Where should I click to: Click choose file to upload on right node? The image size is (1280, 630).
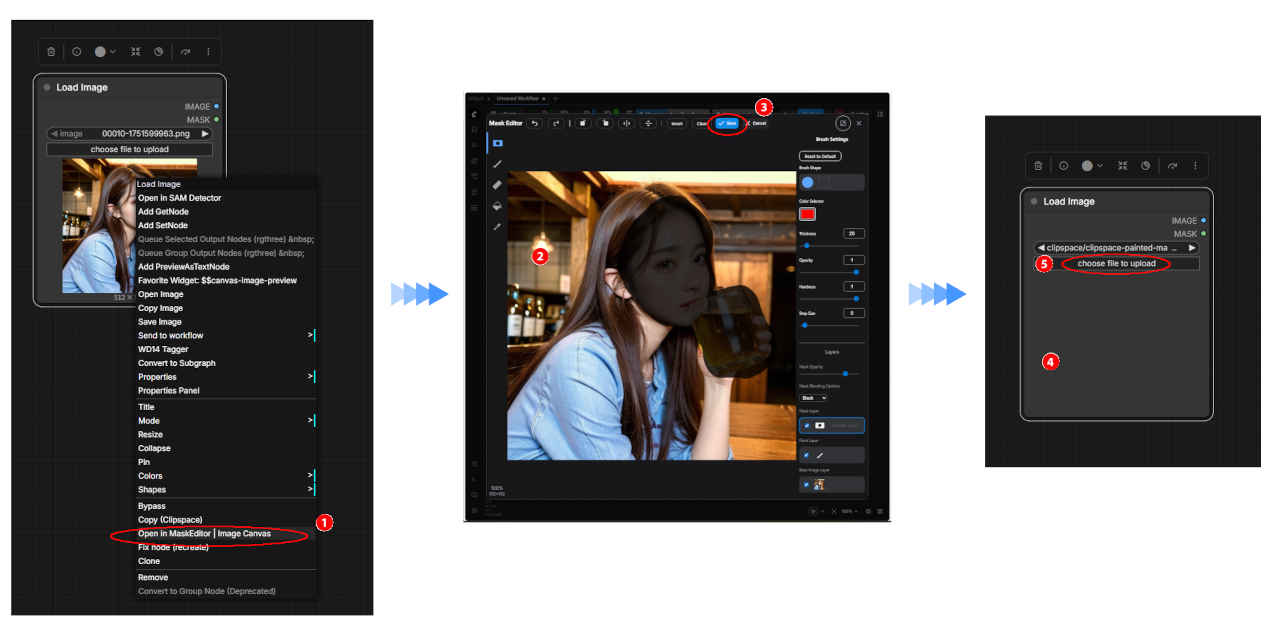click(x=1116, y=264)
